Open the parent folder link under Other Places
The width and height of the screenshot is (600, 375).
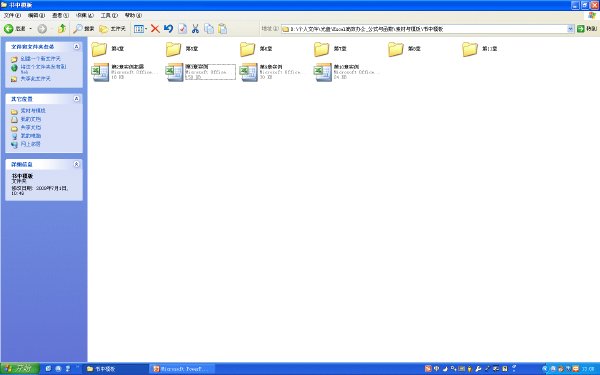pos(33,111)
